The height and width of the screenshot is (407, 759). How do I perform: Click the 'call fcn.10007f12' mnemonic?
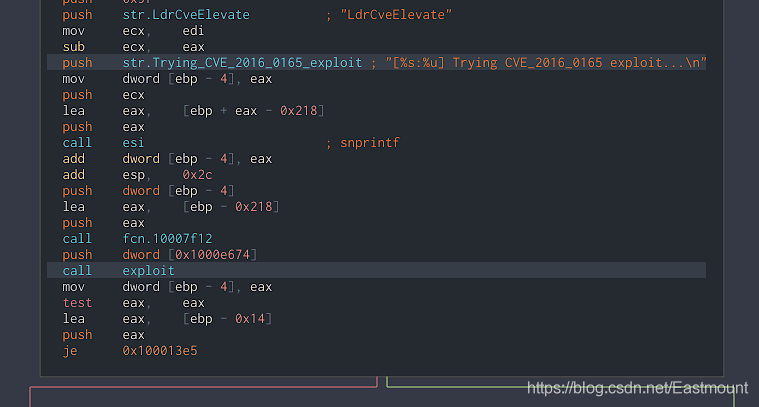[77, 239]
